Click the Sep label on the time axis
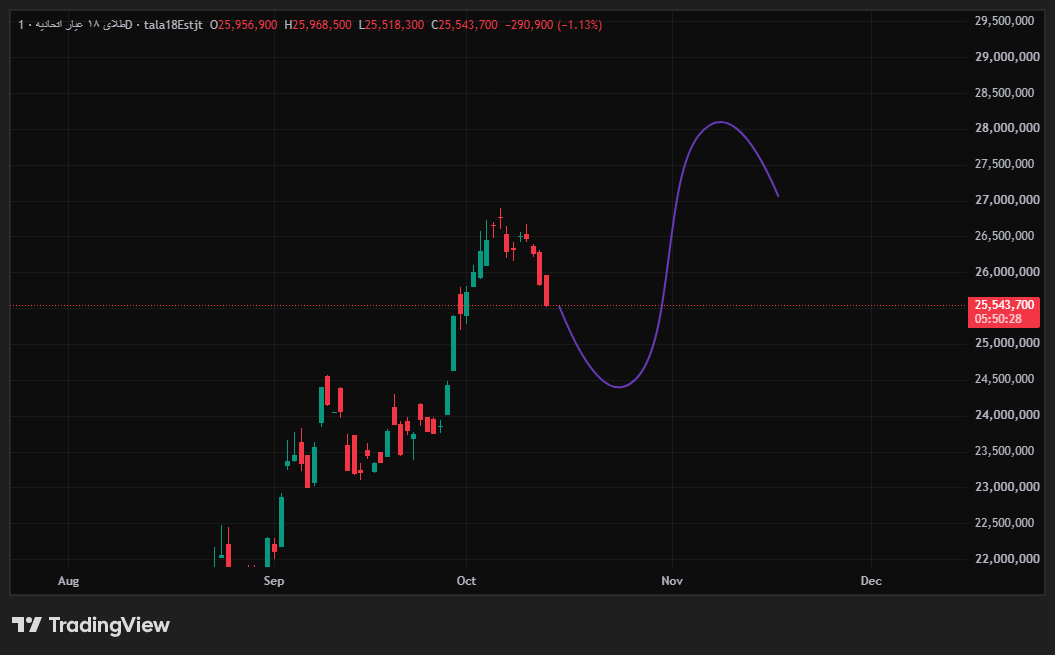This screenshot has height=655, width=1055. click(274, 581)
